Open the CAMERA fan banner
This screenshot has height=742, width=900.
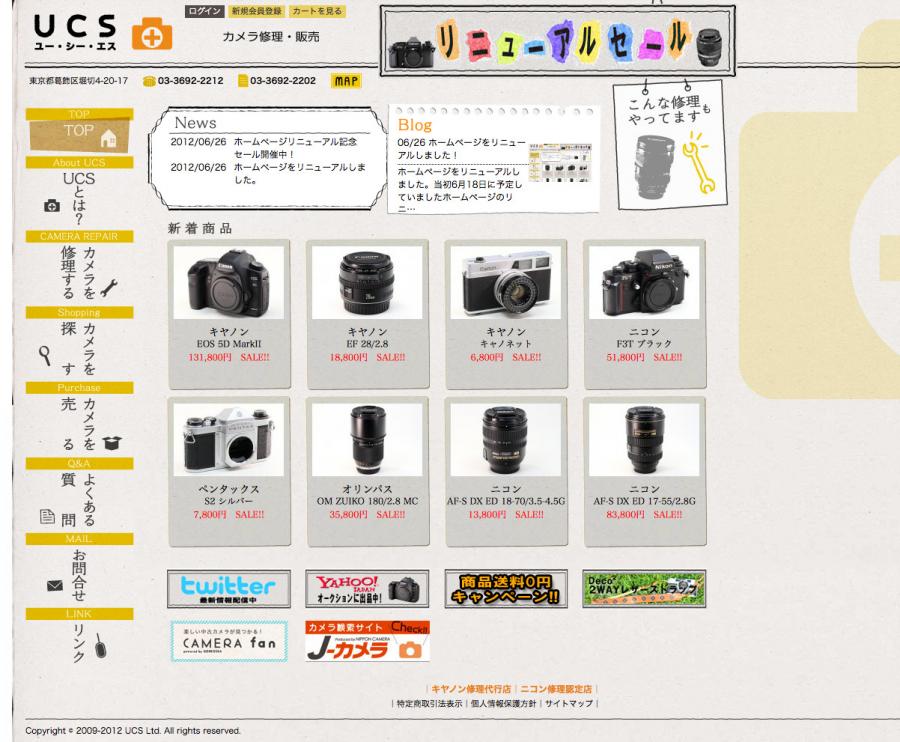(228, 642)
